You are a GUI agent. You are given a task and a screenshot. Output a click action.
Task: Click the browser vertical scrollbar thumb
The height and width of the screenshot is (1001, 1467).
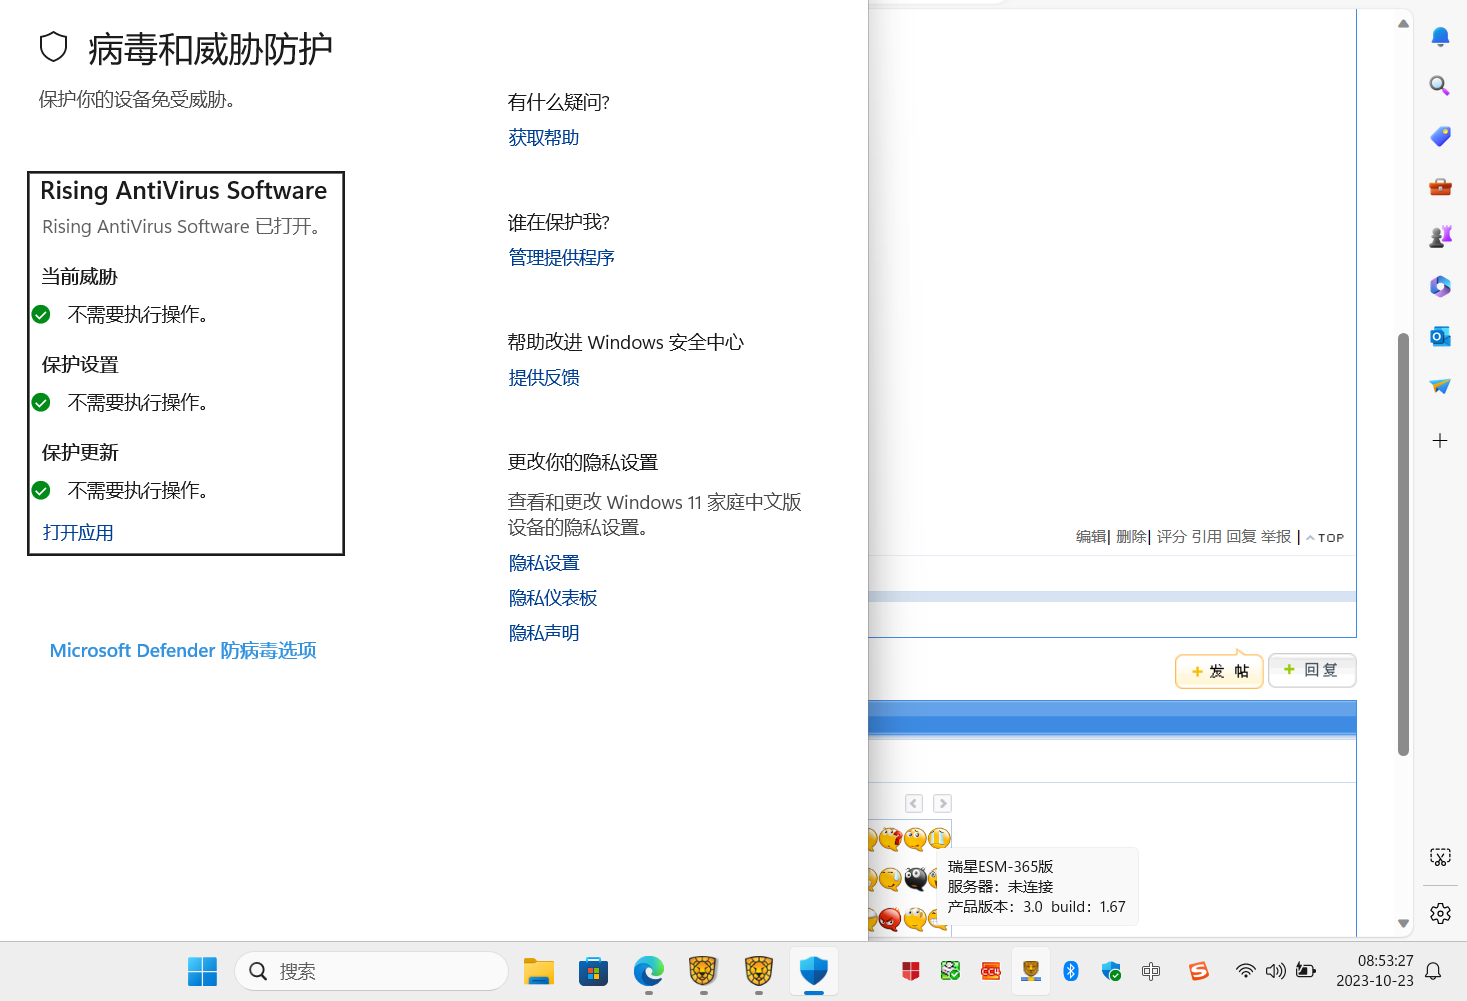tap(1403, 544)
